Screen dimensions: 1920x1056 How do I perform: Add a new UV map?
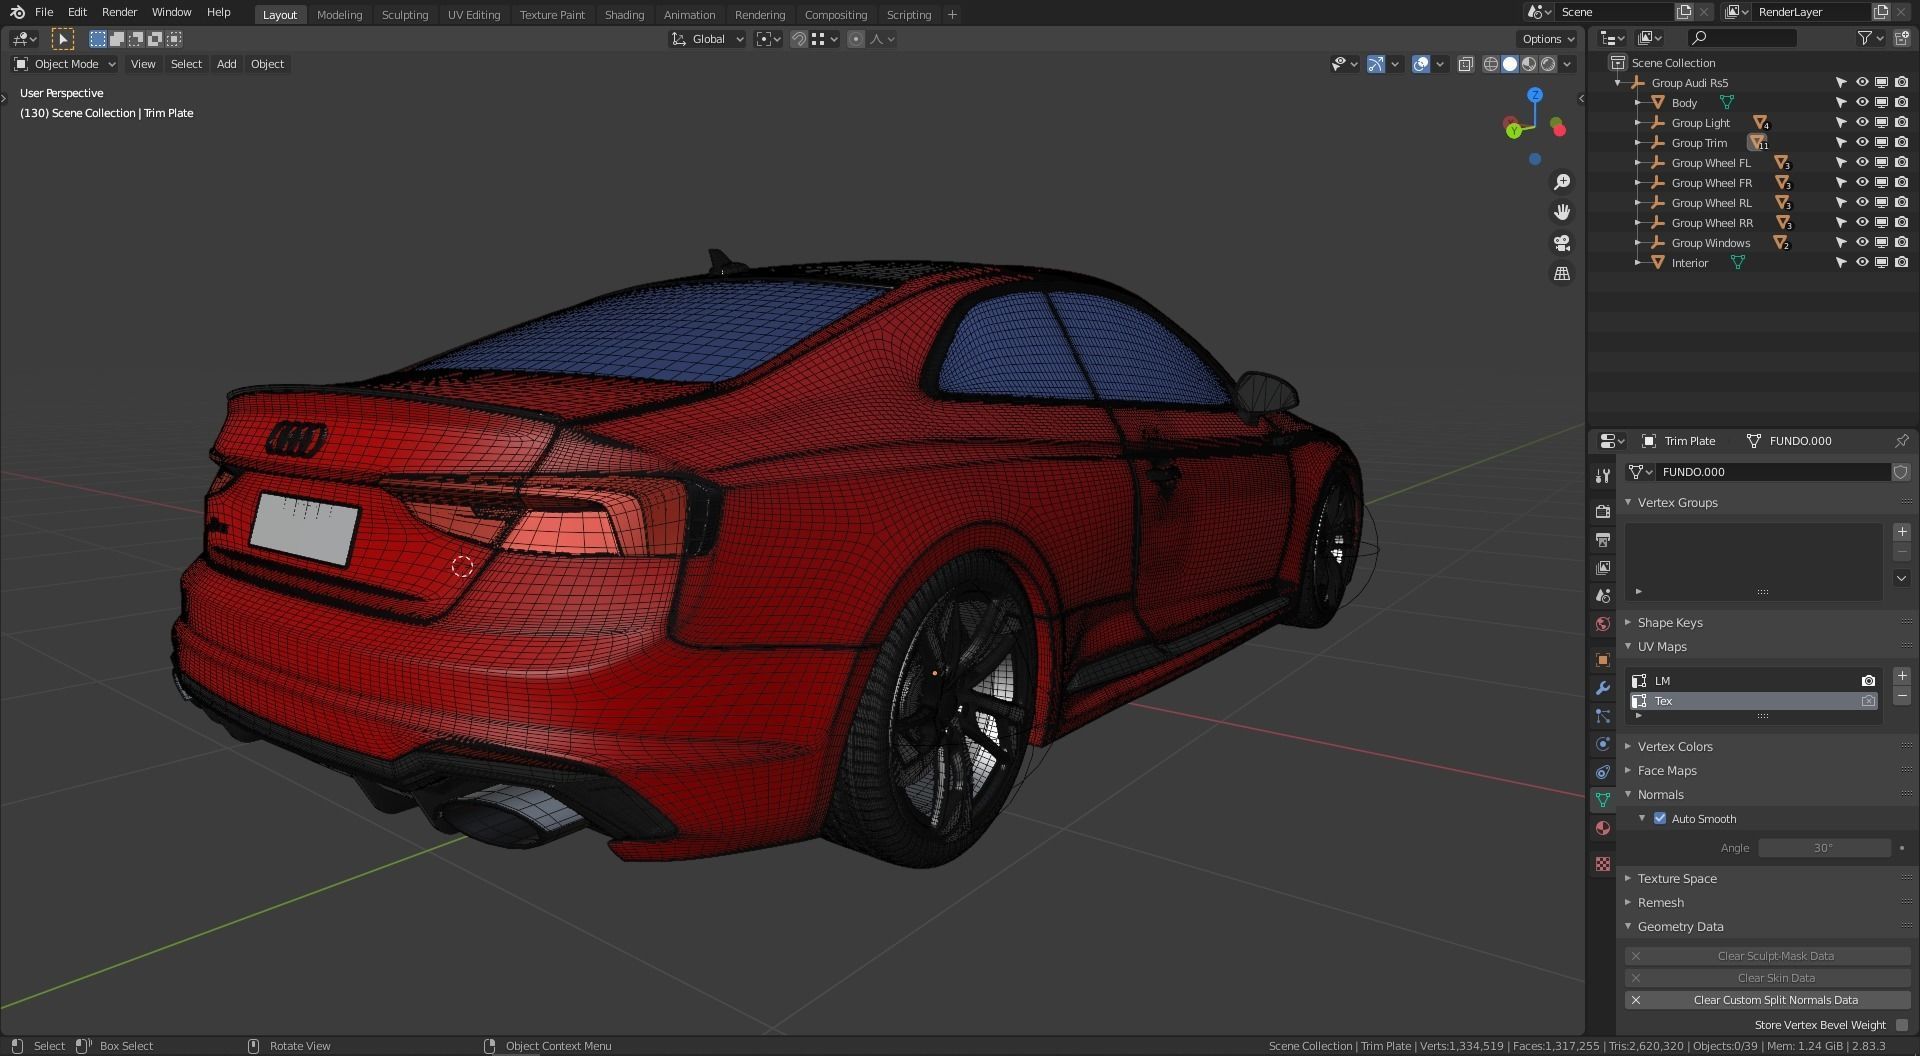pos(1902,676)
